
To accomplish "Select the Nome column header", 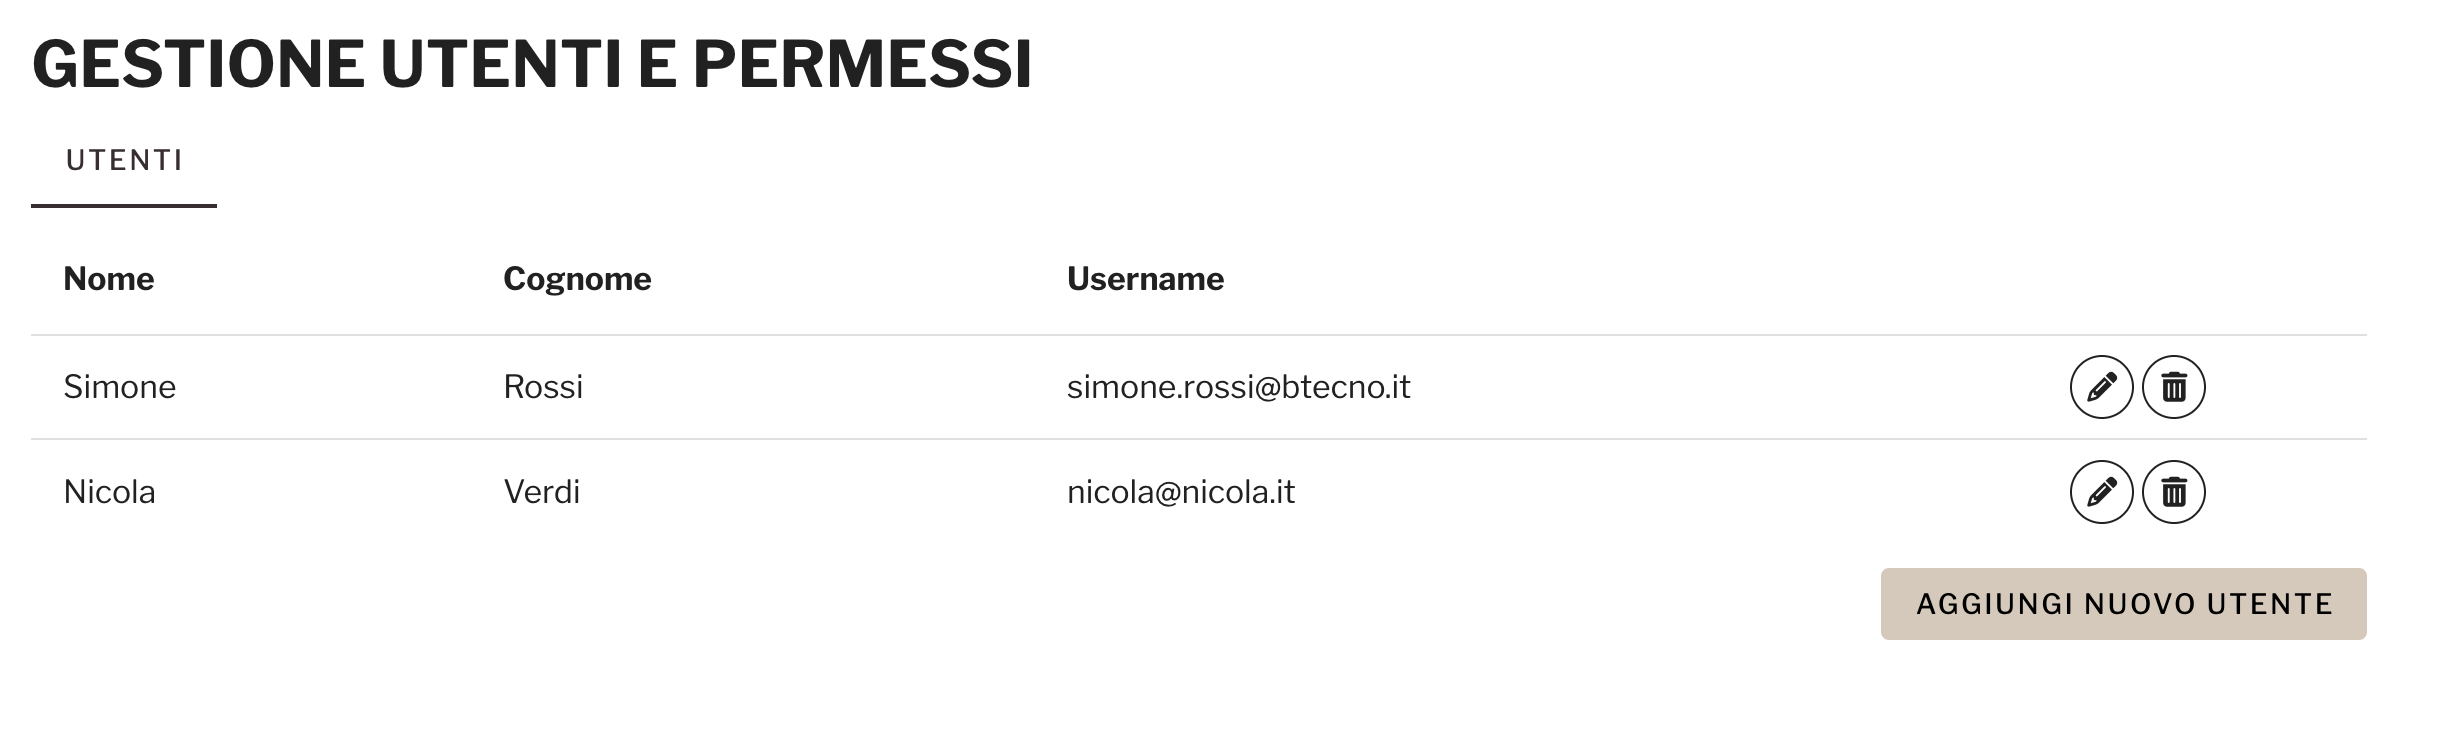I will (x=109, y=279).
